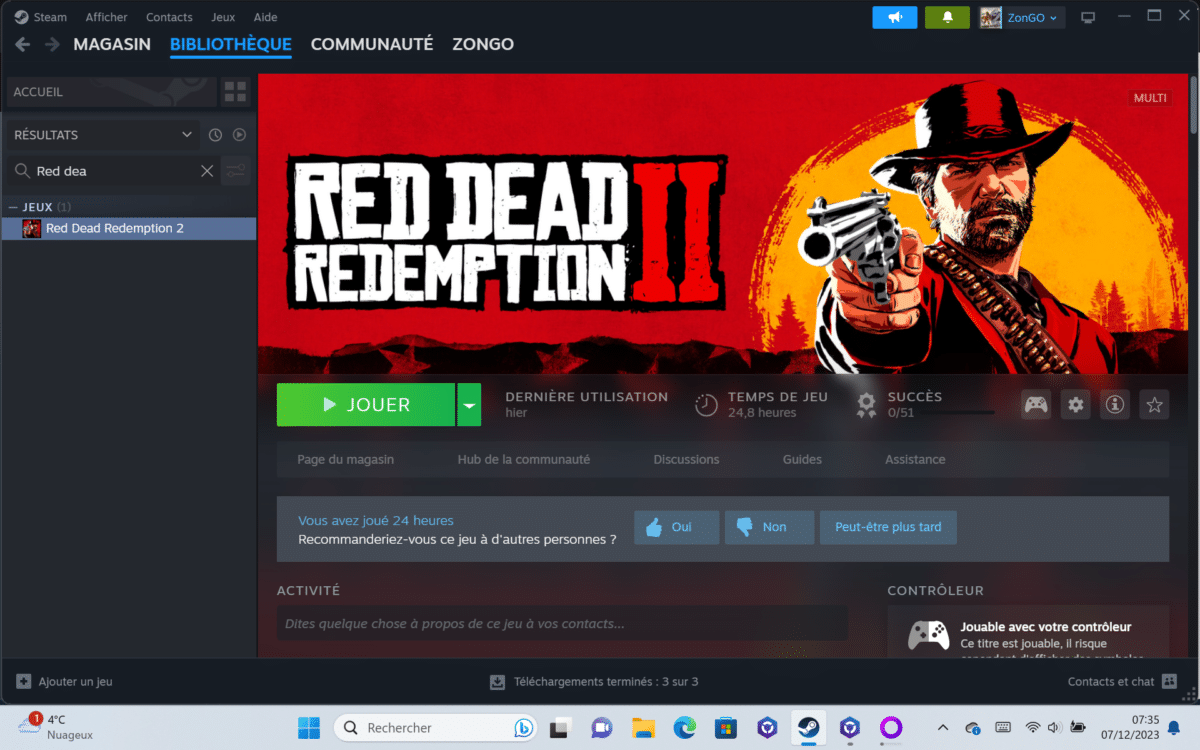
Task: Click Peut-être plus tard
Action: tap(888, 527)
